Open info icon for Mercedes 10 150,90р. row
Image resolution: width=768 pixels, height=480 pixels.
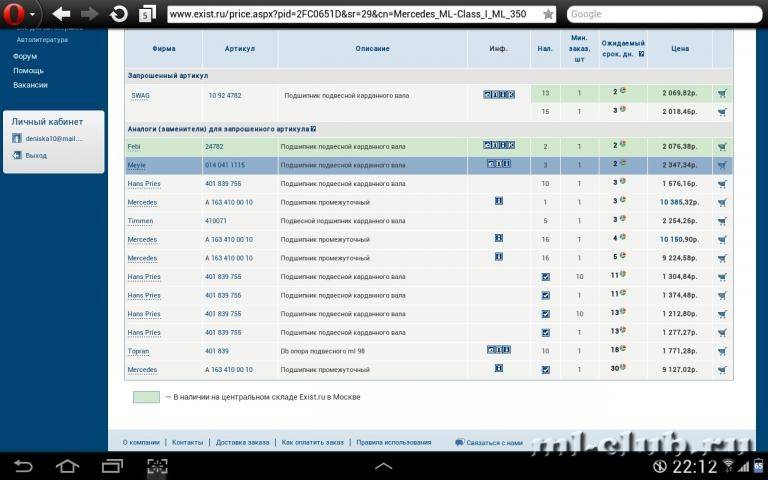[x=499, y=238]
